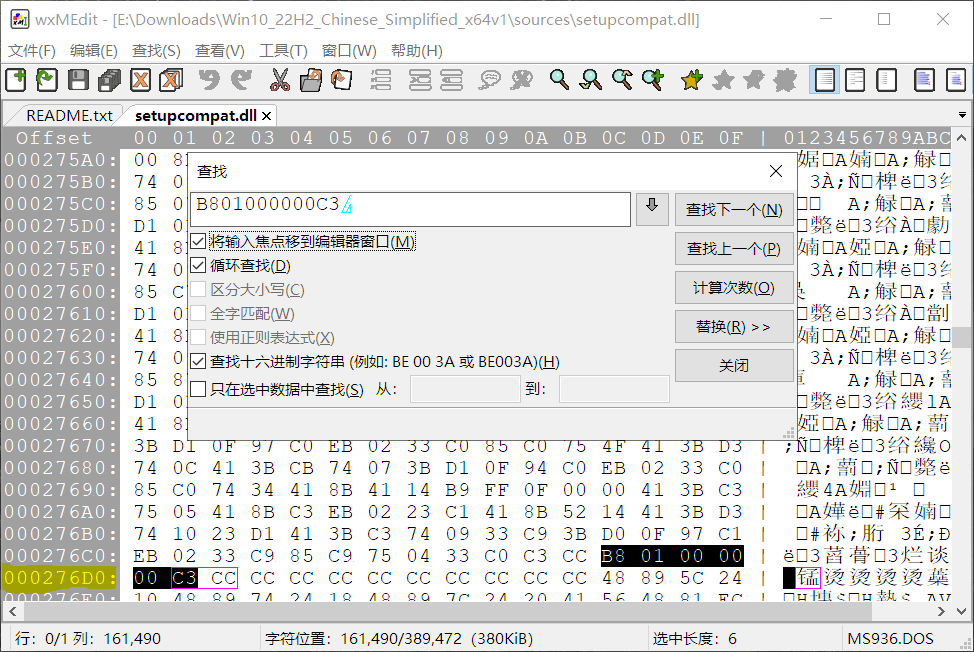
Task: Click the Find magnifier icon in toolbar
Action: tap(560, 80)
